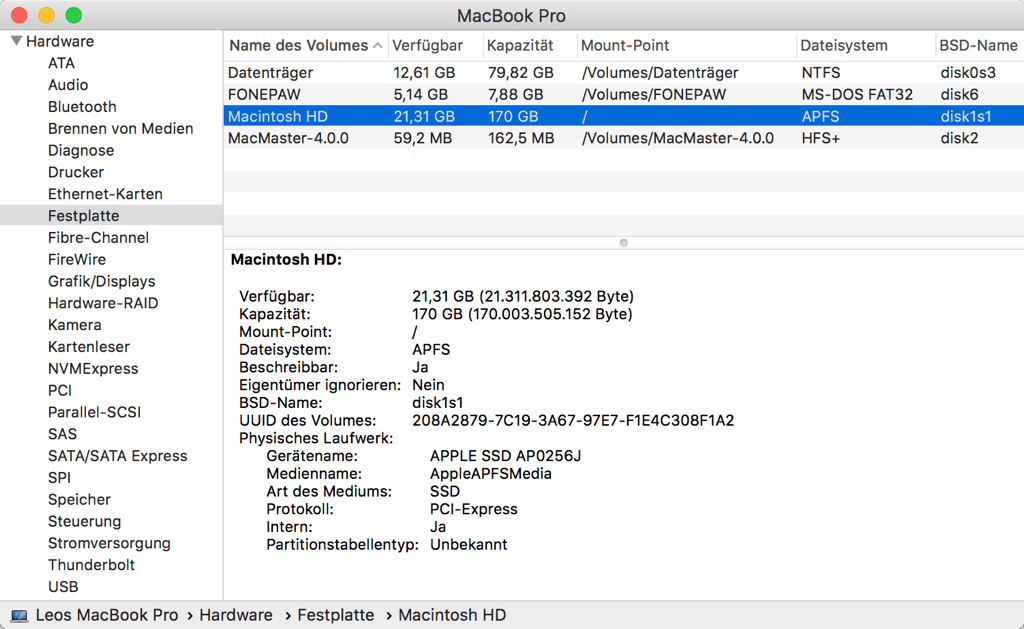
Task: Click the Macintosh HD details heading
Action: (x=286, y=259)
